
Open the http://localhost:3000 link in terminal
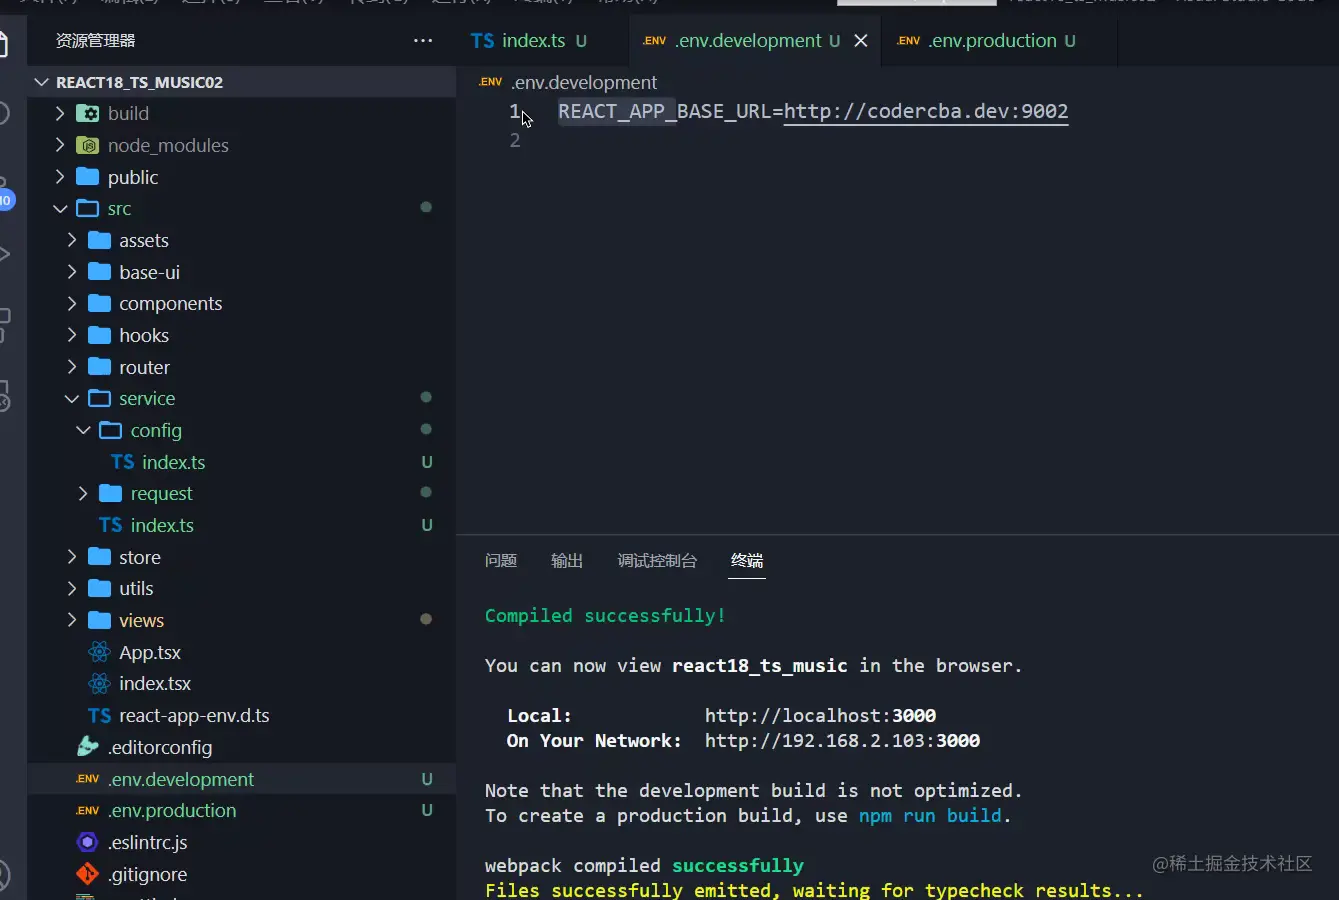click(820, 716)
